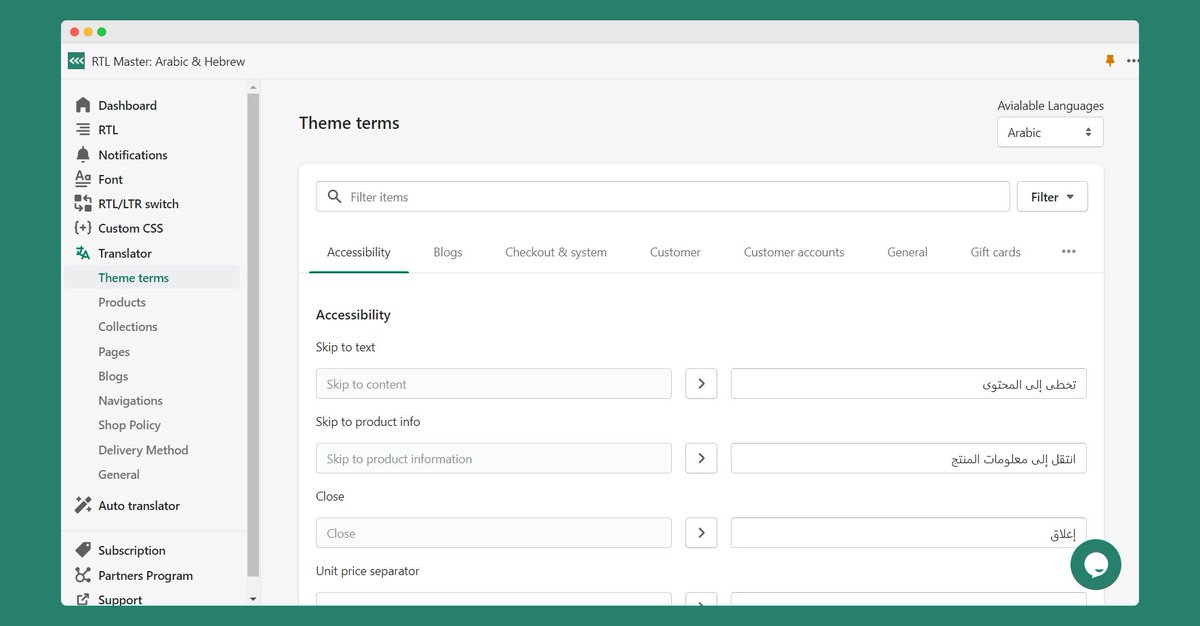Open the chat bubble widget

pyautogui.click(x=1095, y=565)
